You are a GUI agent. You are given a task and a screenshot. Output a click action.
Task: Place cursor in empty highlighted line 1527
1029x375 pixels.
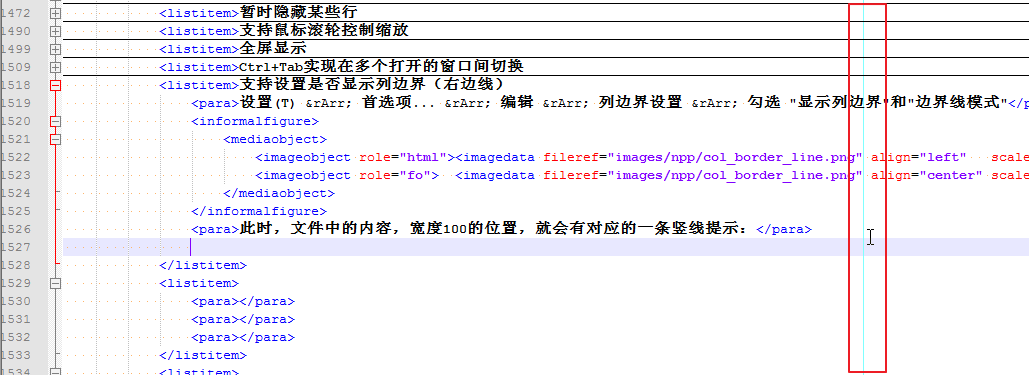[546, 247]
